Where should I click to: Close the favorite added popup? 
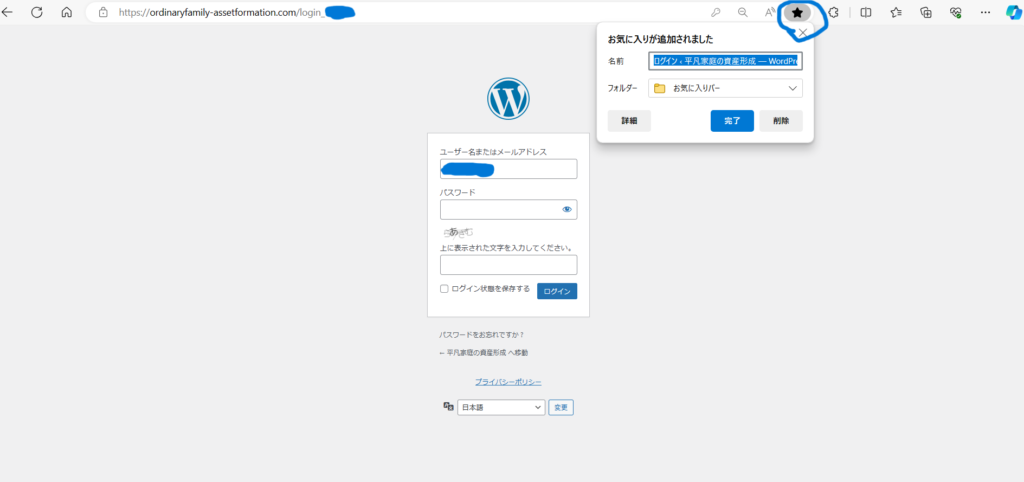tap(803, 33)
